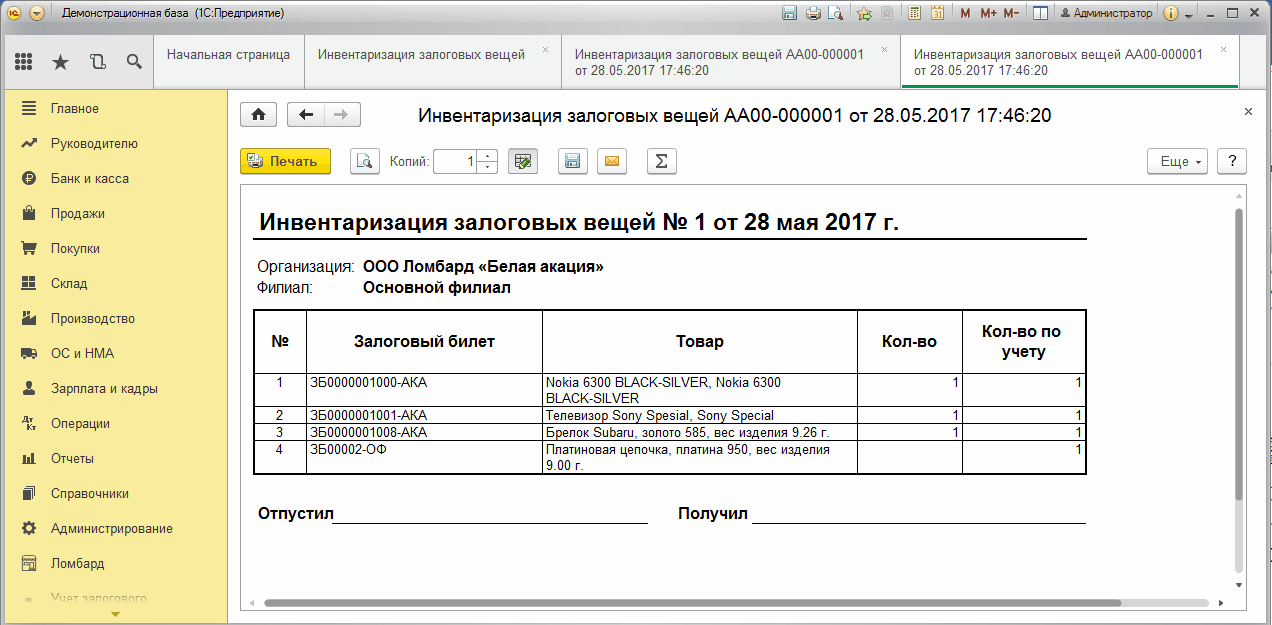The width and height of the screenshot is (1272, 625).
Task: Add current page to favorites
Action: coord(864,14)
